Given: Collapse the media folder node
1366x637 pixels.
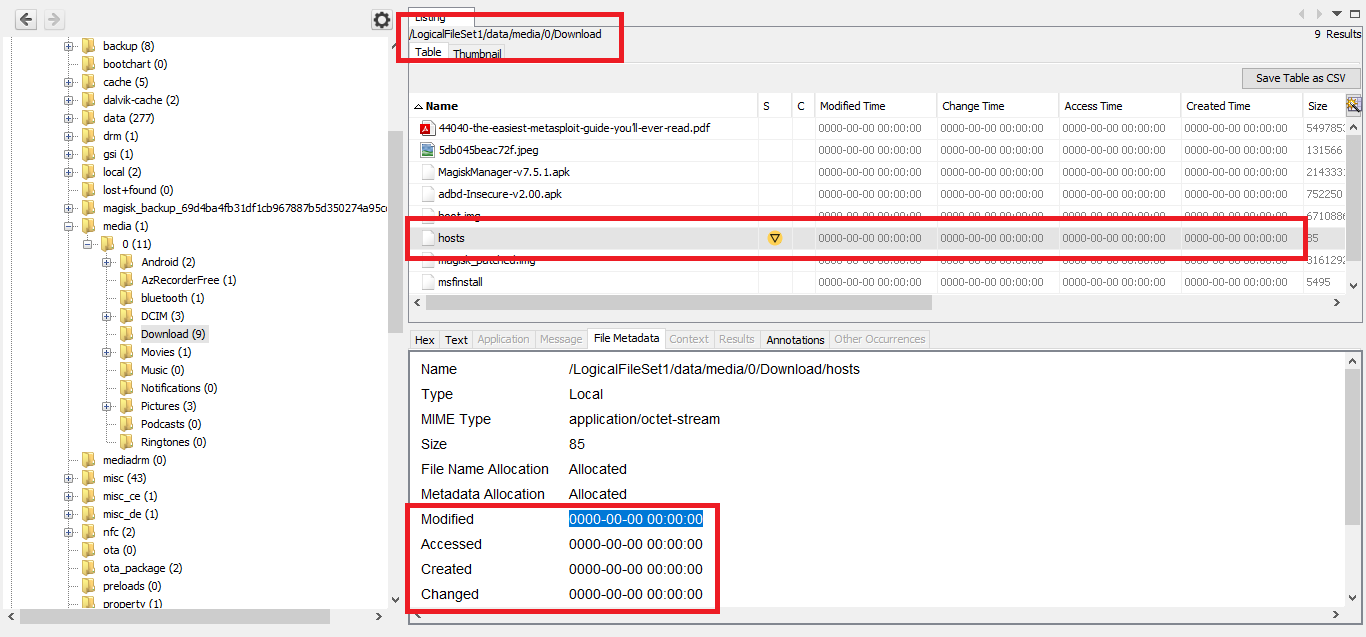Looking at the screenshot, I should [x=69, y=226].
